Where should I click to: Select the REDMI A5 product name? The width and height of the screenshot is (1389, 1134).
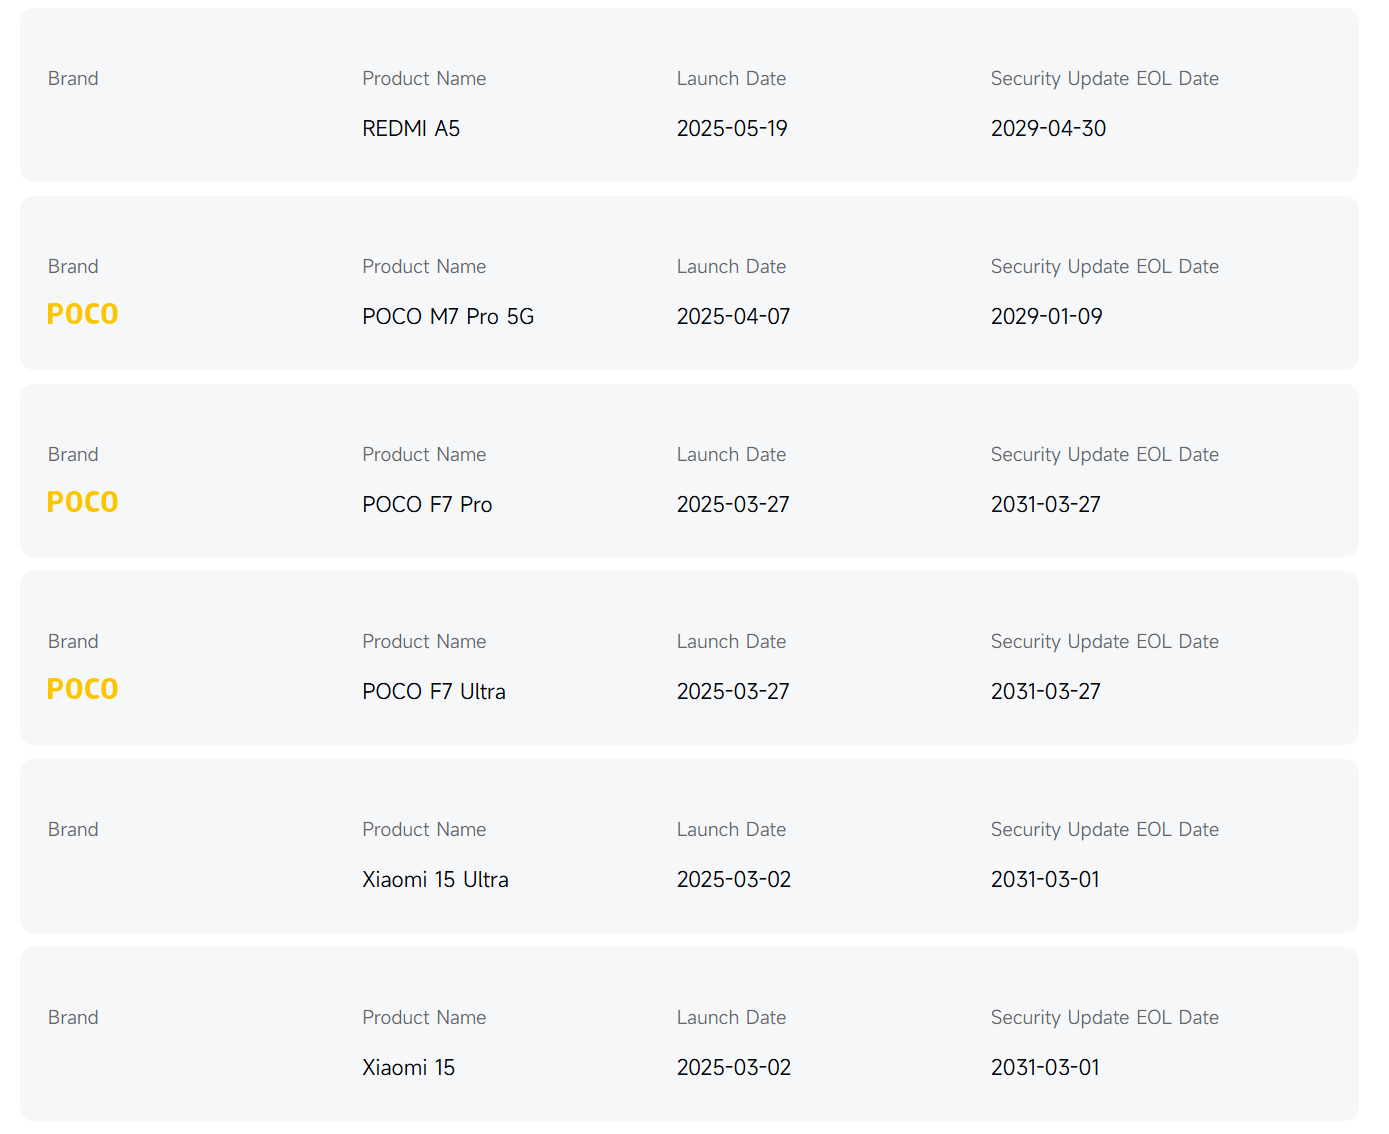point(411,129)
